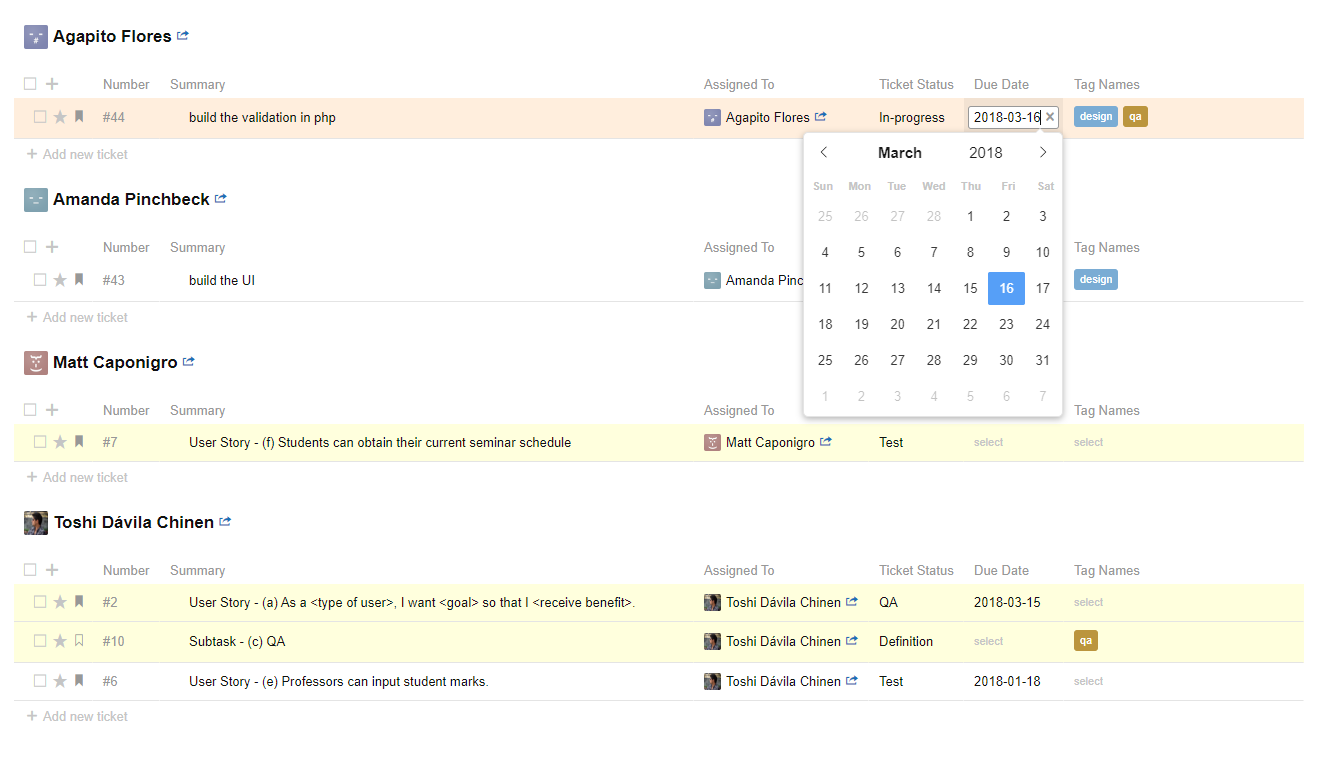Clear the due date 2018-03-16 field
This screenshot has width=1320, height=780.
pyautogui.click(x=1050, y=117)
